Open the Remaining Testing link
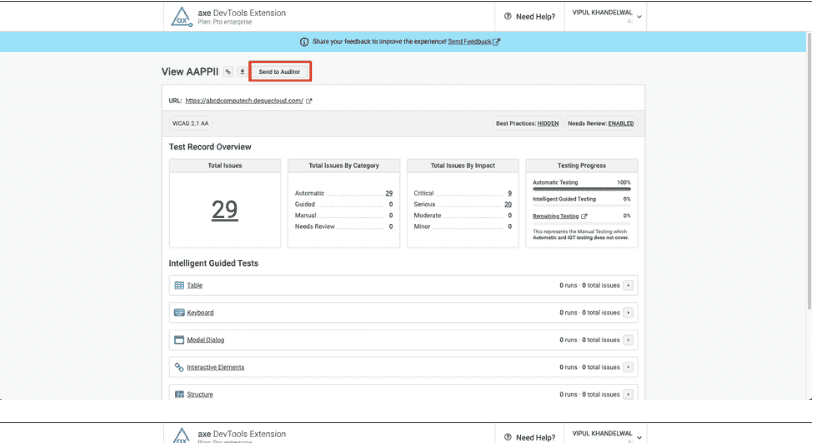This screenshot has width=815, height=443. [x=556, y=216]
